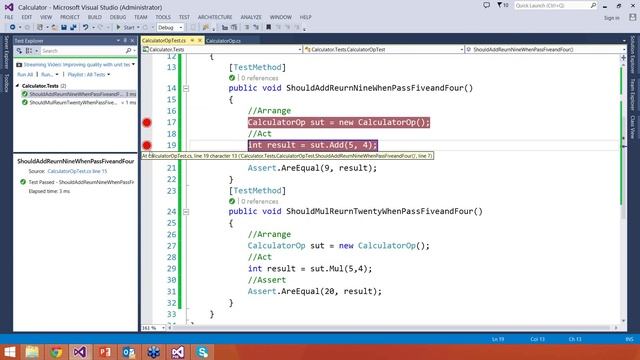Click the Start debugging button

125,27
